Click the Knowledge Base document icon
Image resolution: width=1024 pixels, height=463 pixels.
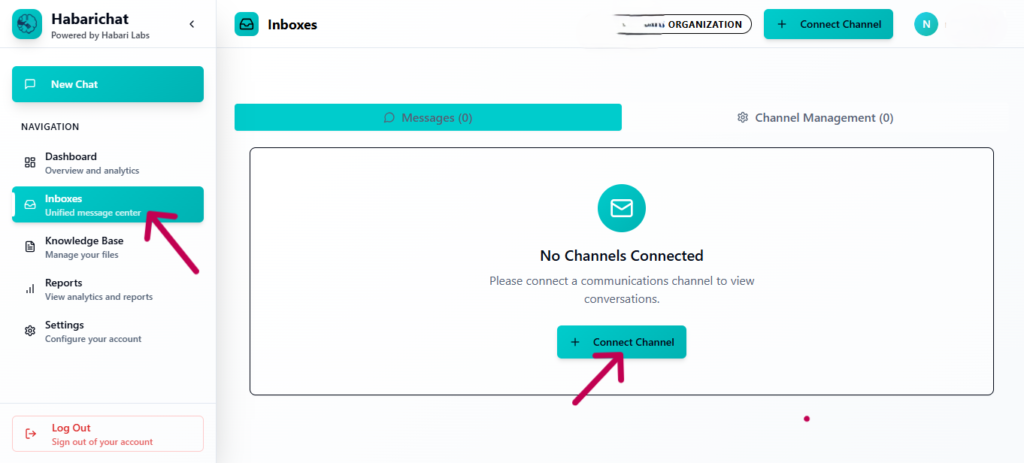tap(30, 247)
